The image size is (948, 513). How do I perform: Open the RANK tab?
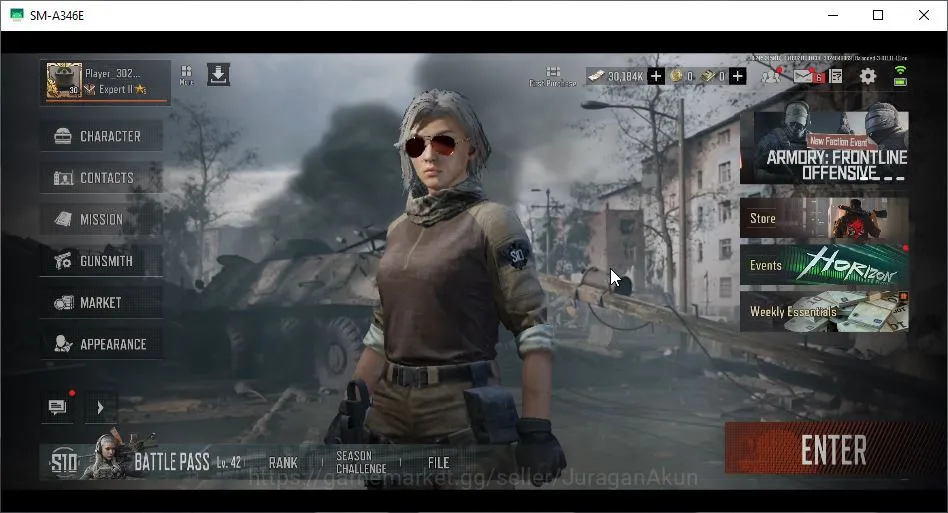tap(283, 463)
